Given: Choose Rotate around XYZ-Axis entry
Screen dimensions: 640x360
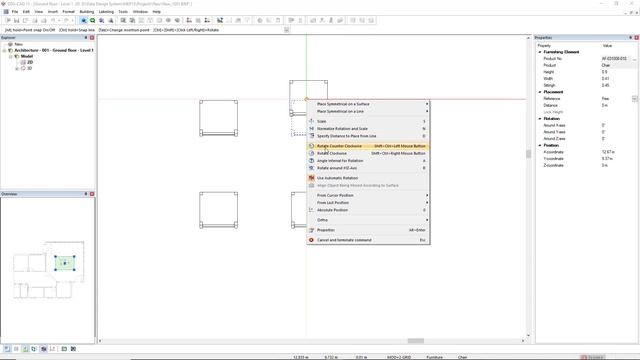Looking at the screenshot, I should click(x=368, y=168).
